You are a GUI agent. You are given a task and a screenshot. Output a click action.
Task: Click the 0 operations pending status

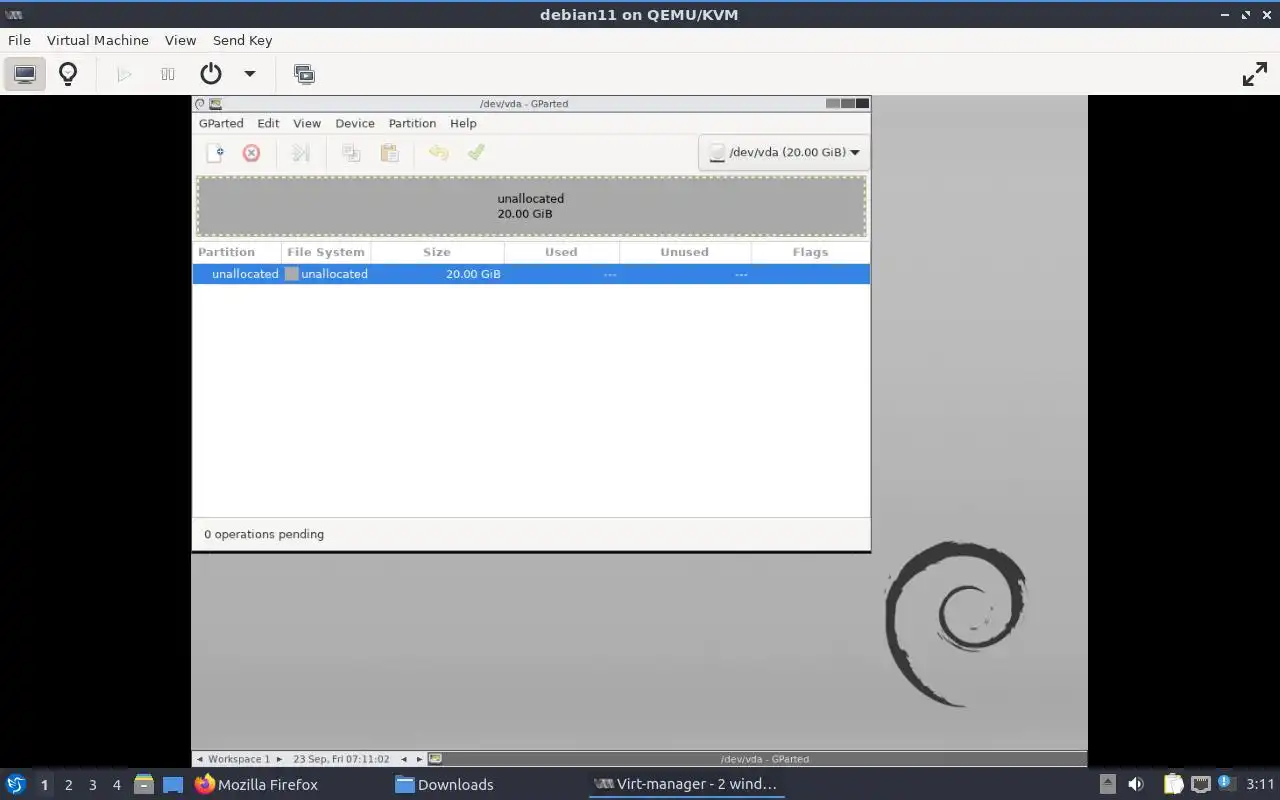pyautogui.click(x=264, y=534)
